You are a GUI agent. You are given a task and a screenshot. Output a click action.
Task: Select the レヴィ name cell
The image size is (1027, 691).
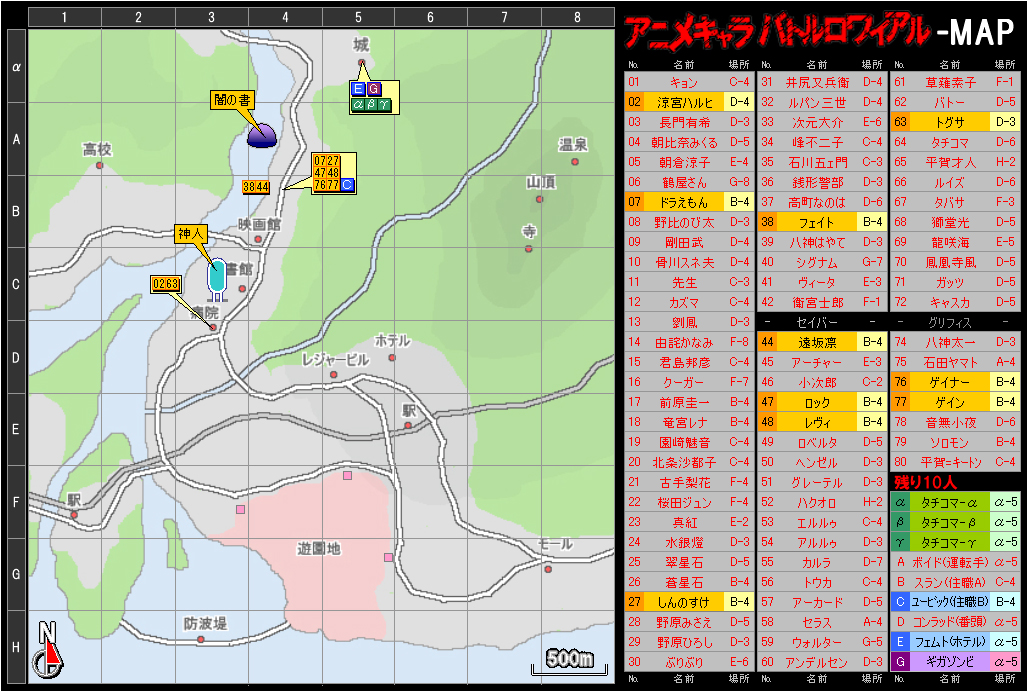(x=817, y=422)
